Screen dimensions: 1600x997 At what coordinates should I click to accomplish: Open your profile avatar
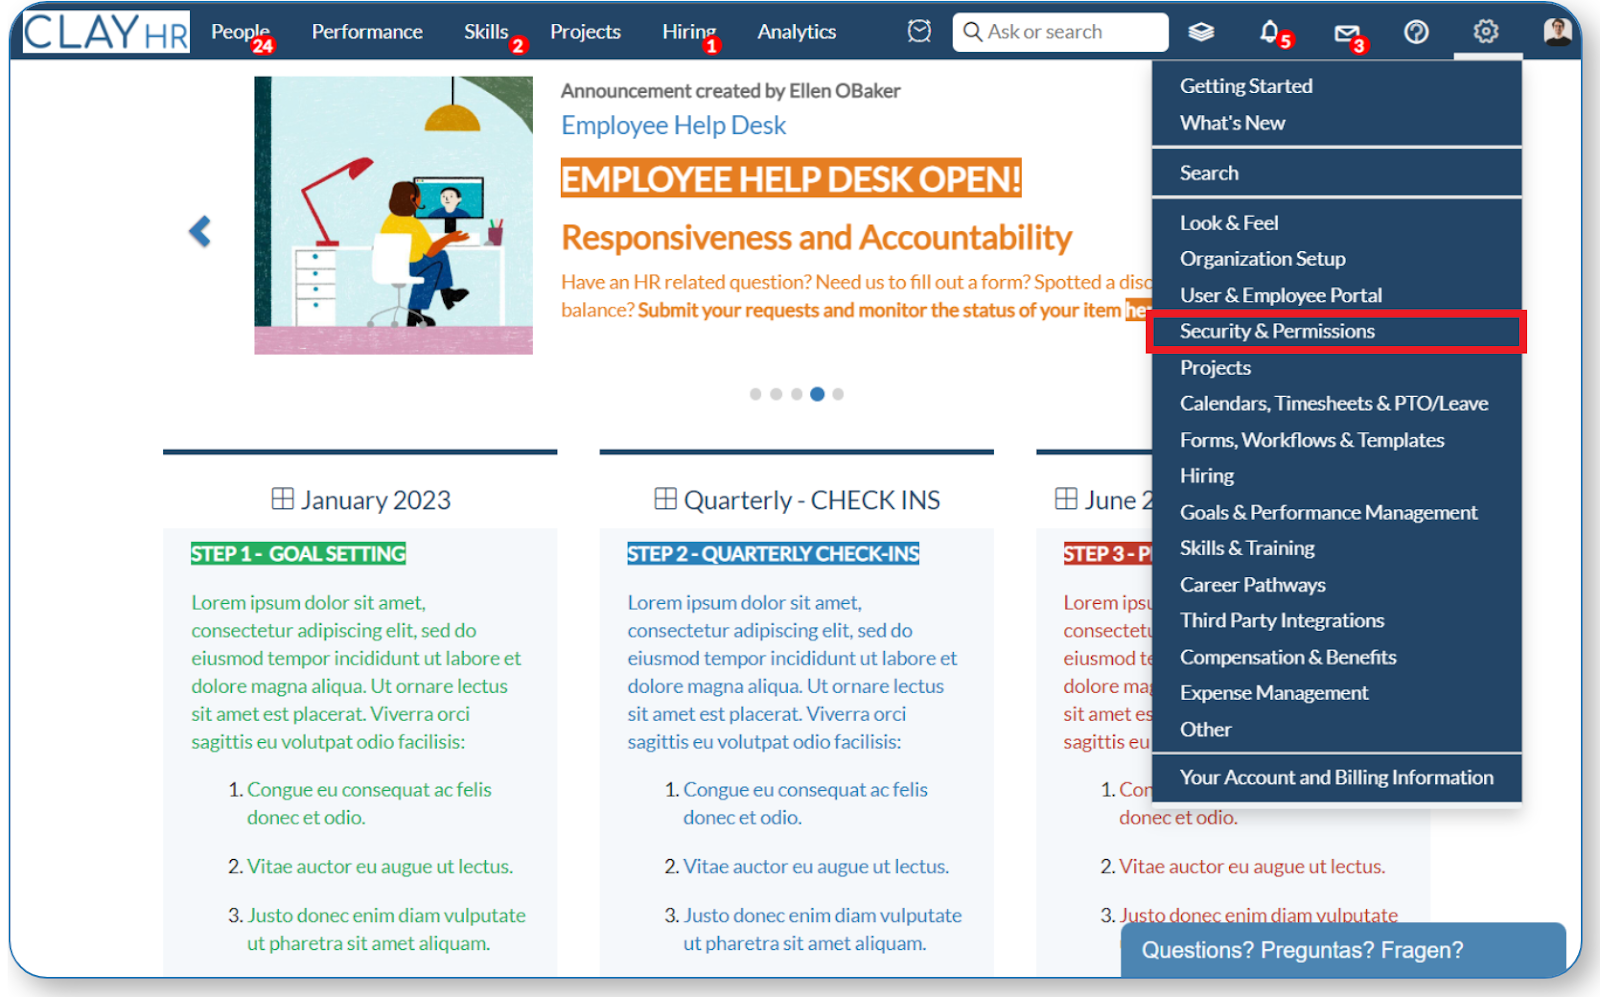1557,32
